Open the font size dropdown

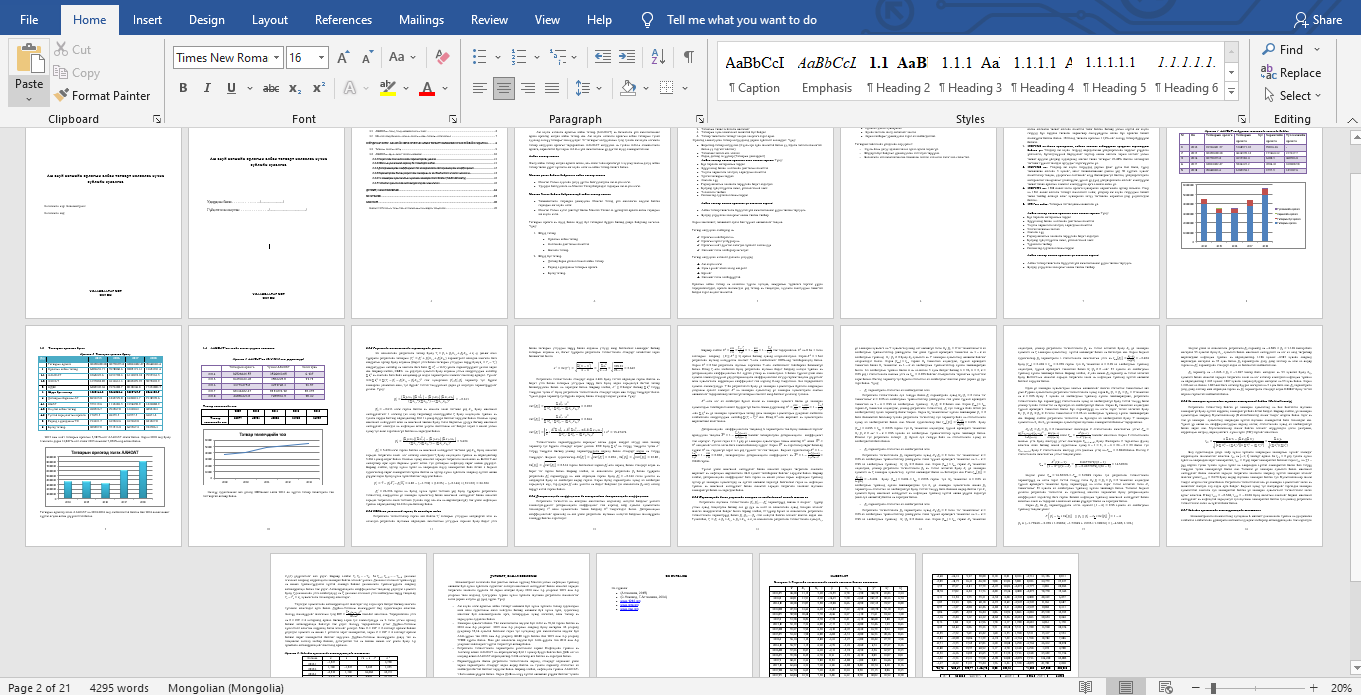point(323,58)
